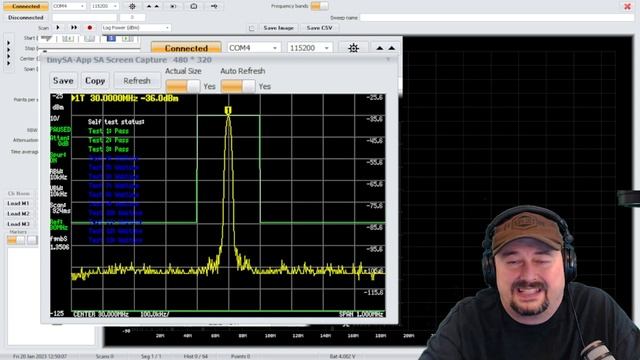Image resolution: width=640 pixels, height=360 pixels.
Task: Expand the Stop row arrow
Action: (9, 49)
